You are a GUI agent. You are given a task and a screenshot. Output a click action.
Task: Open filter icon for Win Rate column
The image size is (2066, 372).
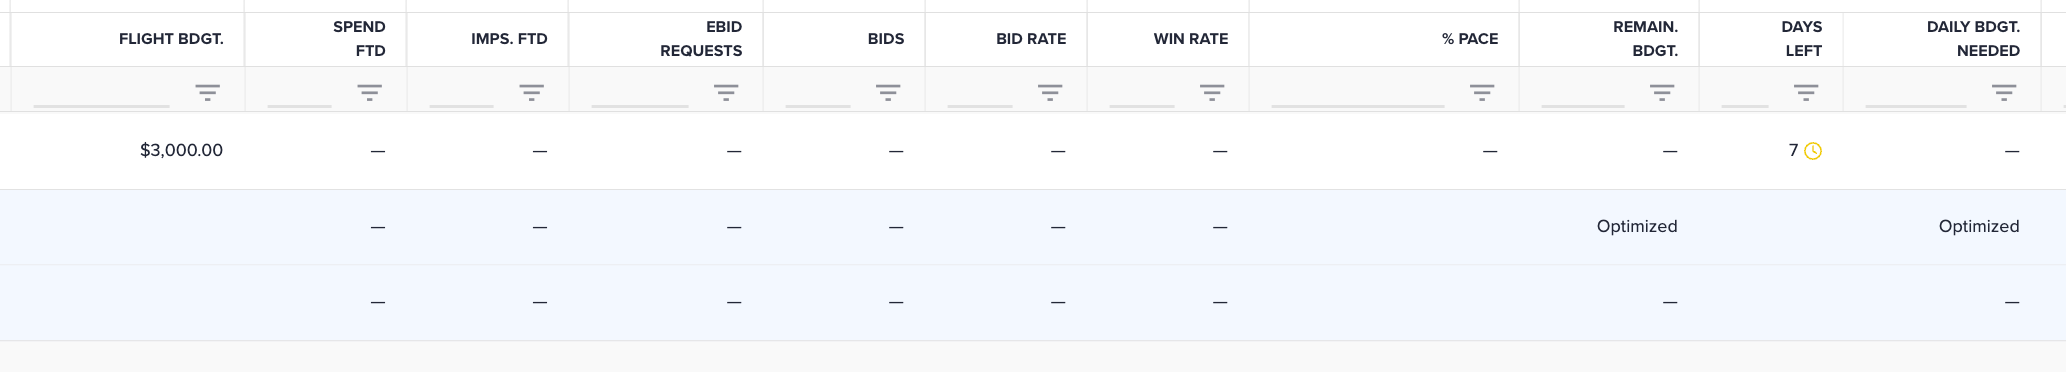pos(1211,92)
